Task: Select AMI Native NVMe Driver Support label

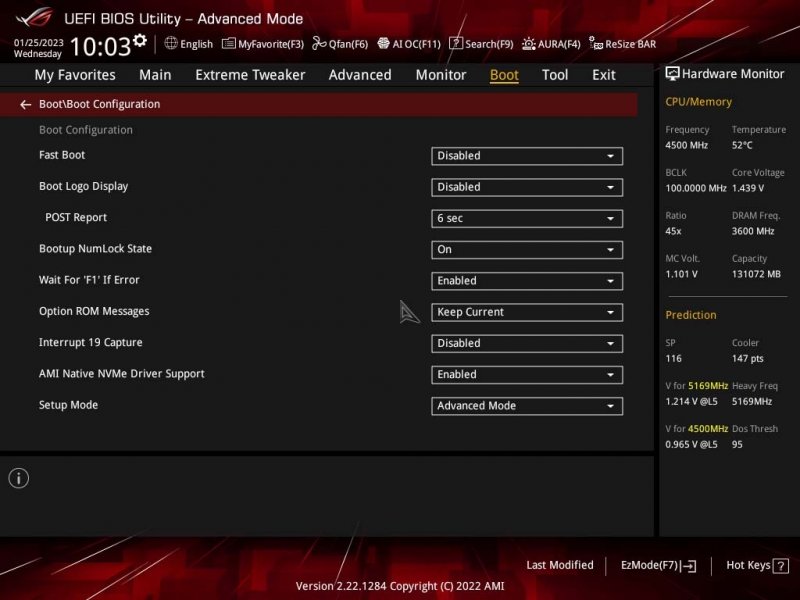Action: 121,374
